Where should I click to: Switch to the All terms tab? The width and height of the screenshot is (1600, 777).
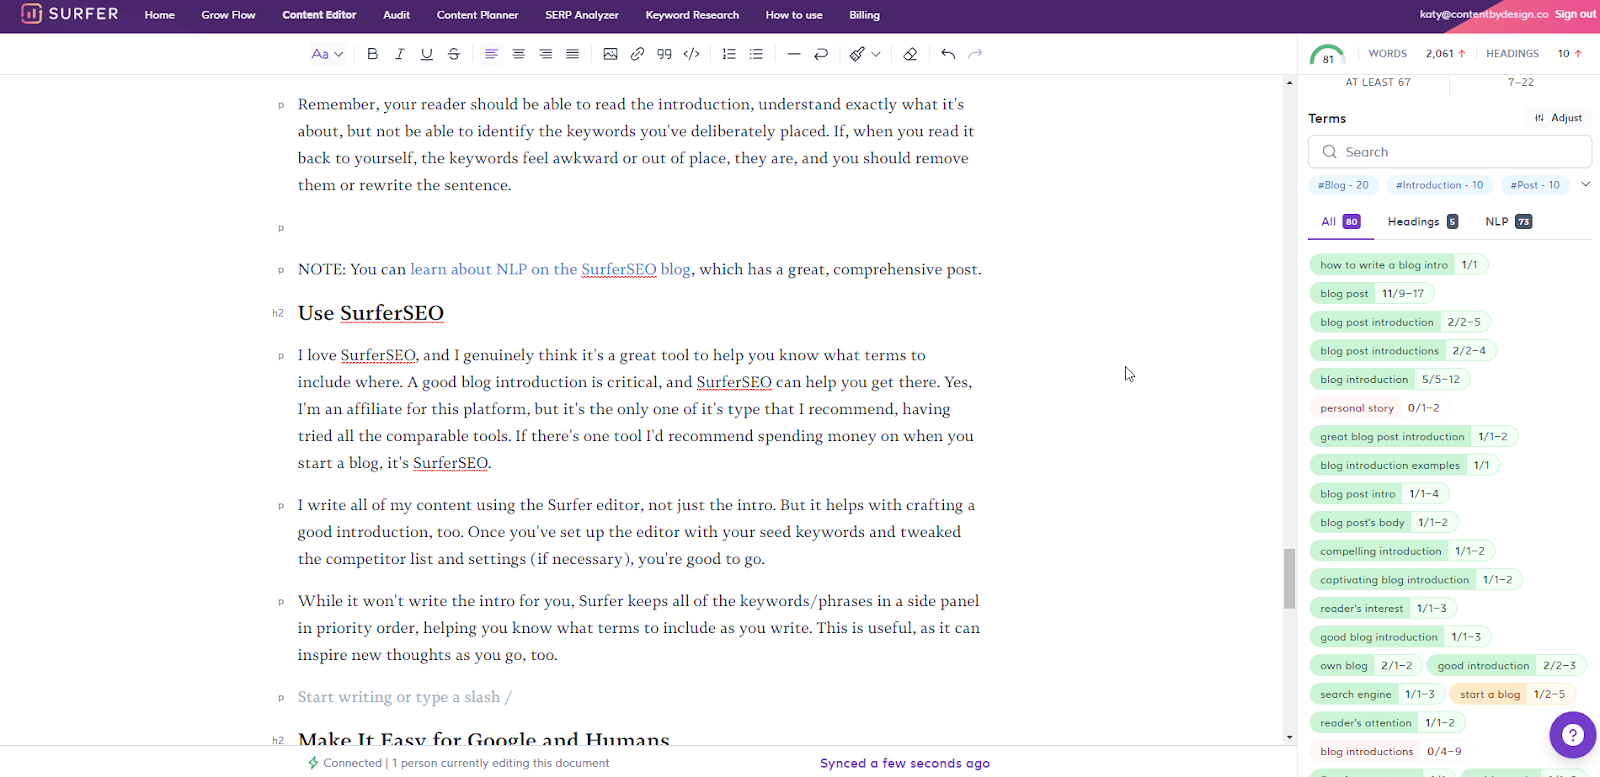[x=1340, y=222]
